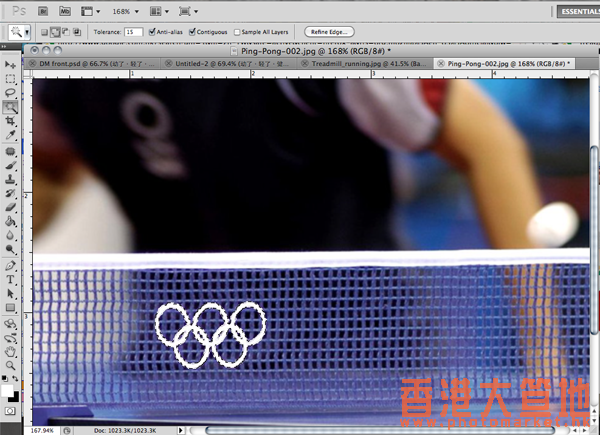Reset to default foreground and background colors
Viewport: 600px width, 435px height.
coord(5,378)
